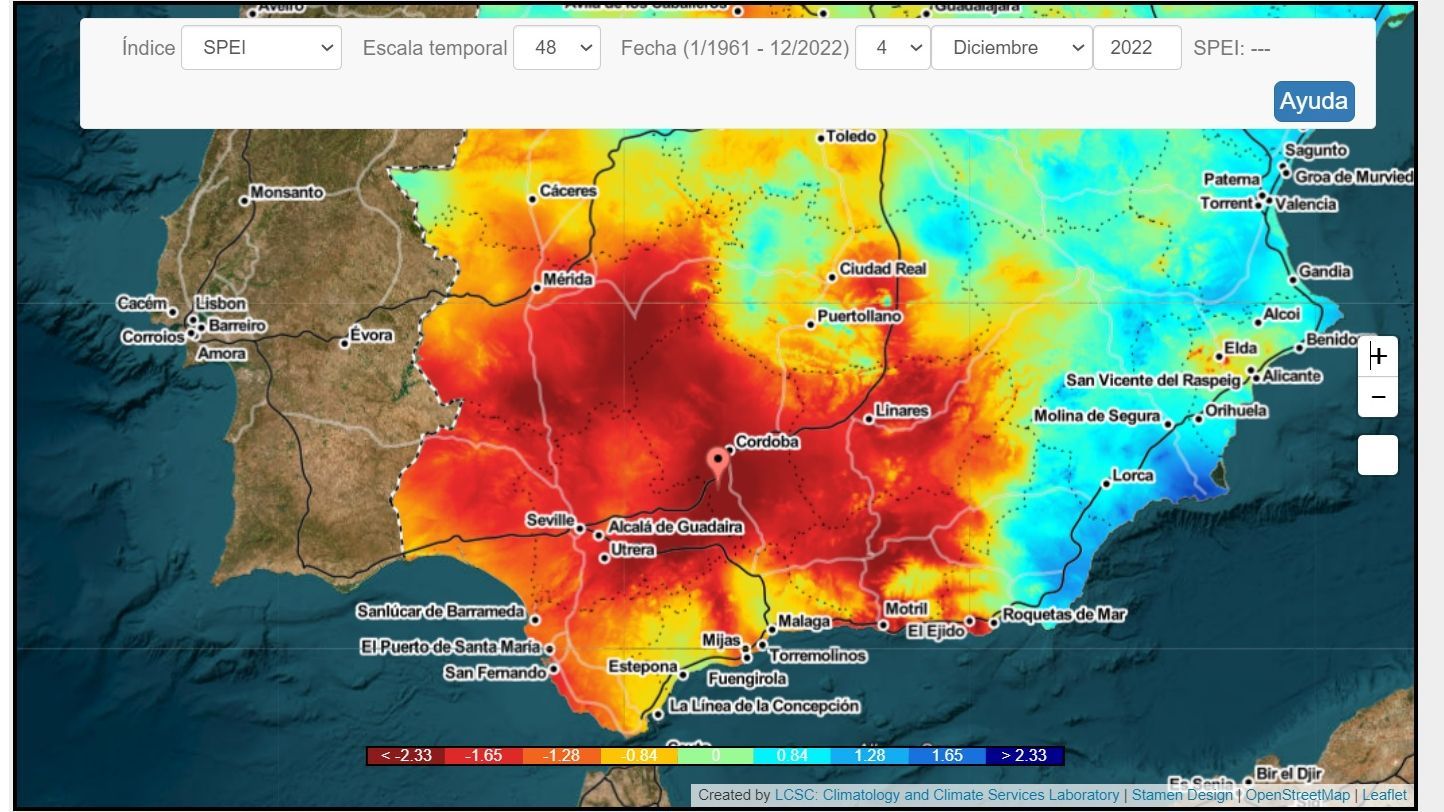This screenshot has width=1444, height=812.
Task: Open the date week number dropdown
Action: [892, 48]
